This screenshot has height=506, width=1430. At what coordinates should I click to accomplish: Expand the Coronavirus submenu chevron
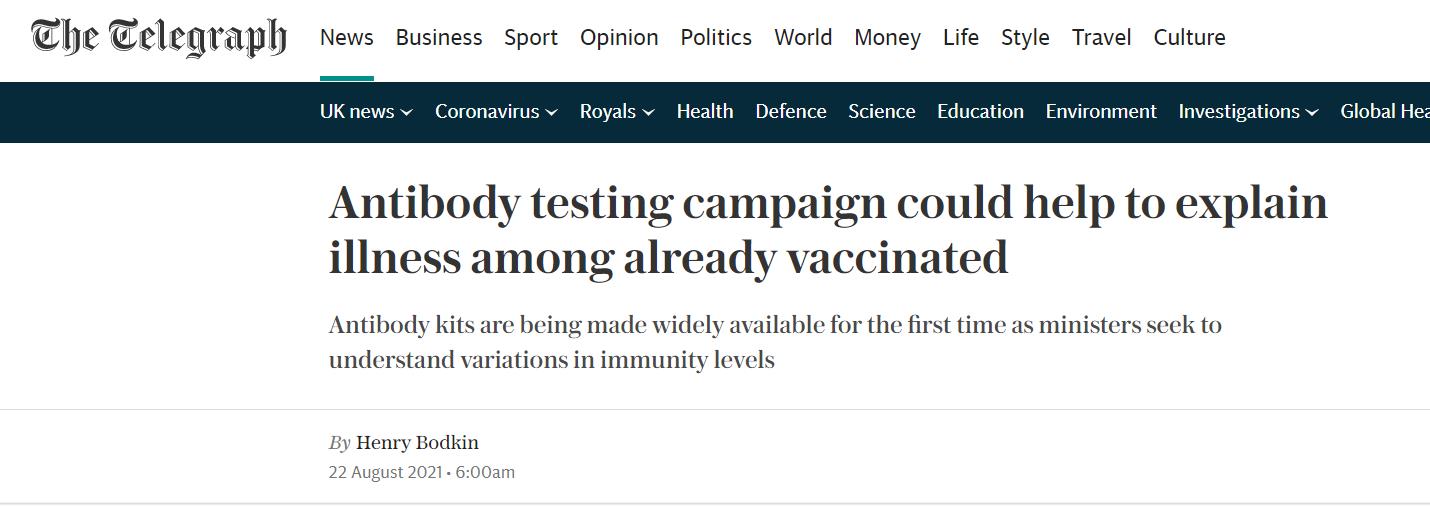click(551, 113)
